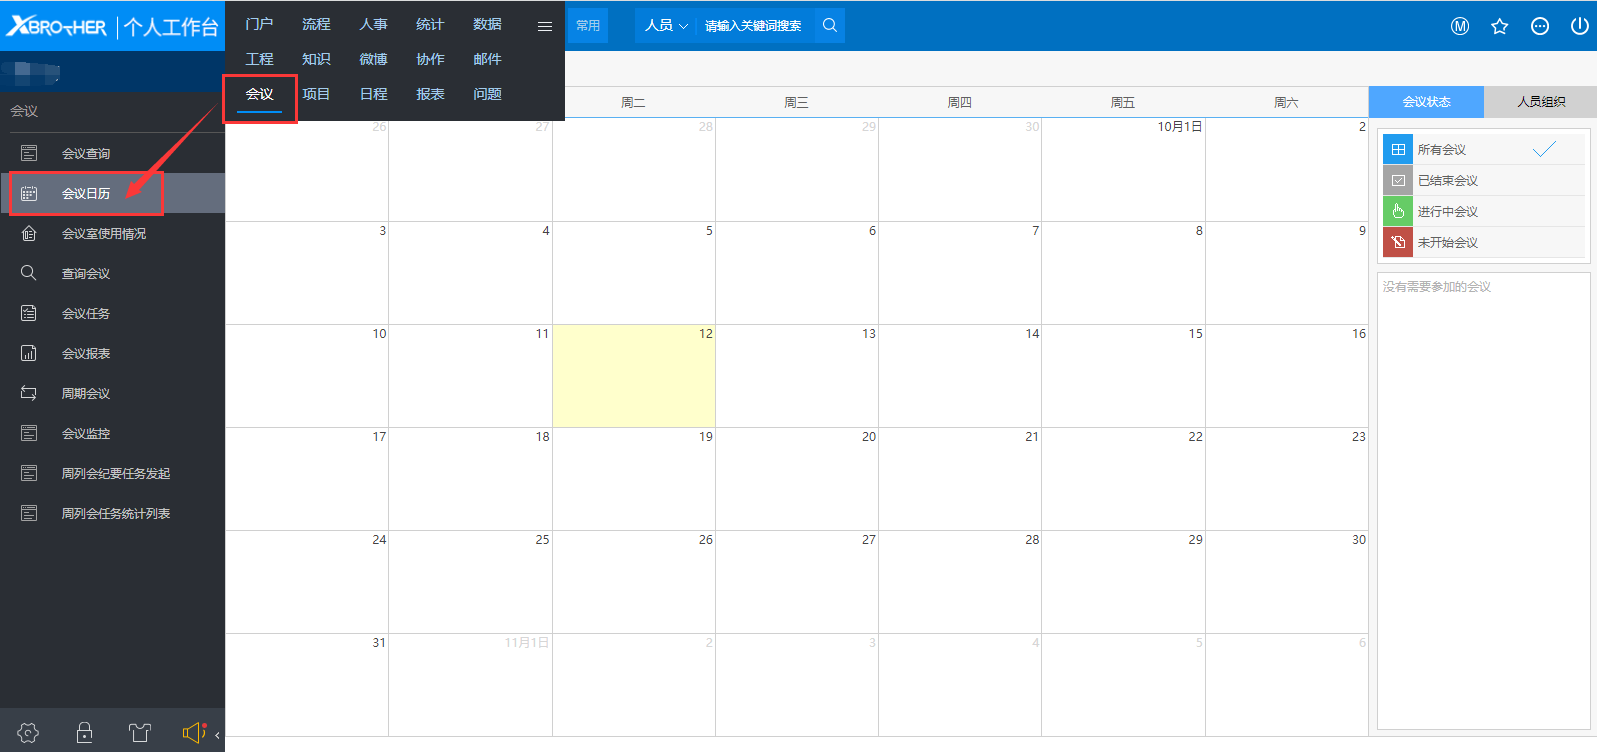Open the more options ellipsis icon
The image size is (1597, 752).
[1539, 26]
